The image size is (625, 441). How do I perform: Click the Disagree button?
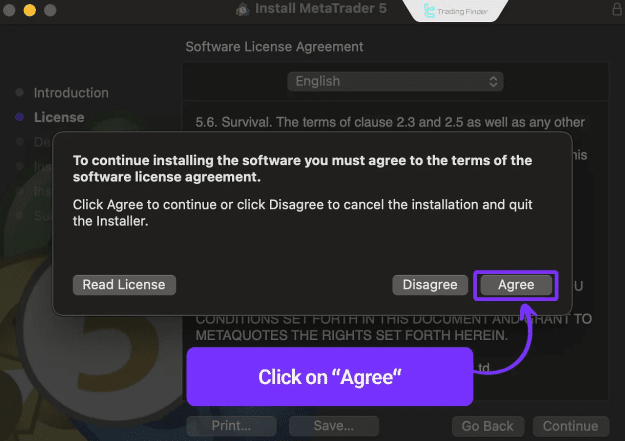point(430,285)
